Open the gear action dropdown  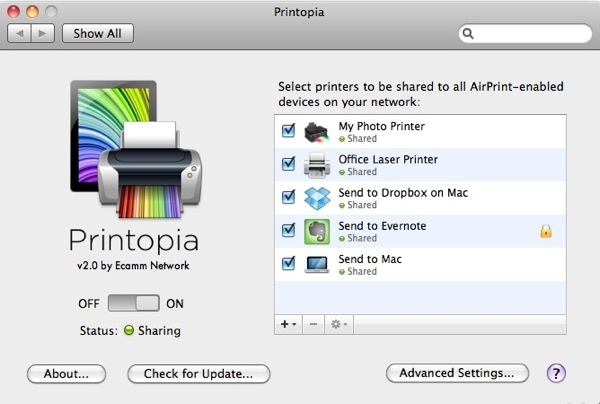point(339,324)
